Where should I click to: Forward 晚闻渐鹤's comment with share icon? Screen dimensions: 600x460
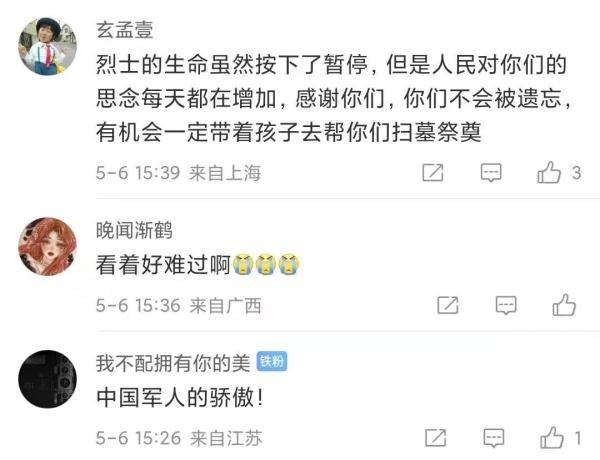448,305
